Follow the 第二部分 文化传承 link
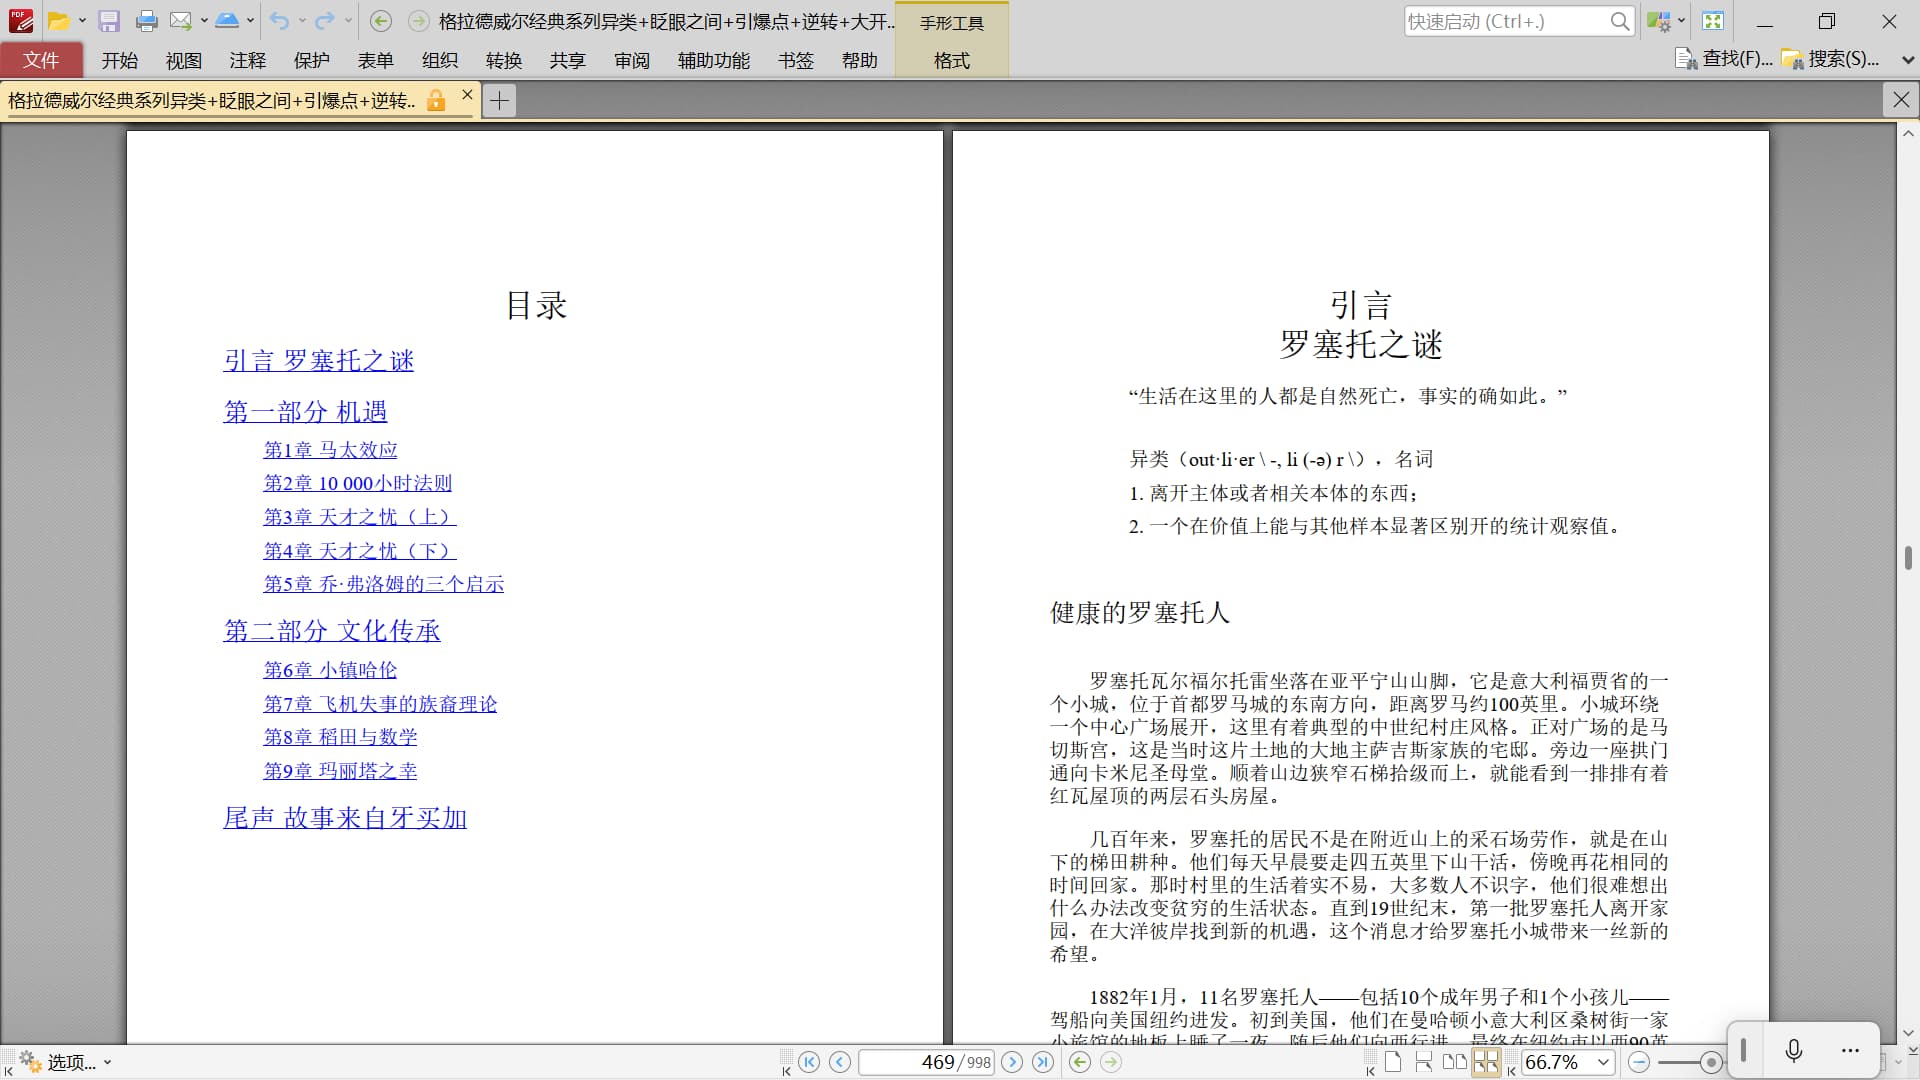Viewport: 1920px width, 1080px height. pos(332,631)
